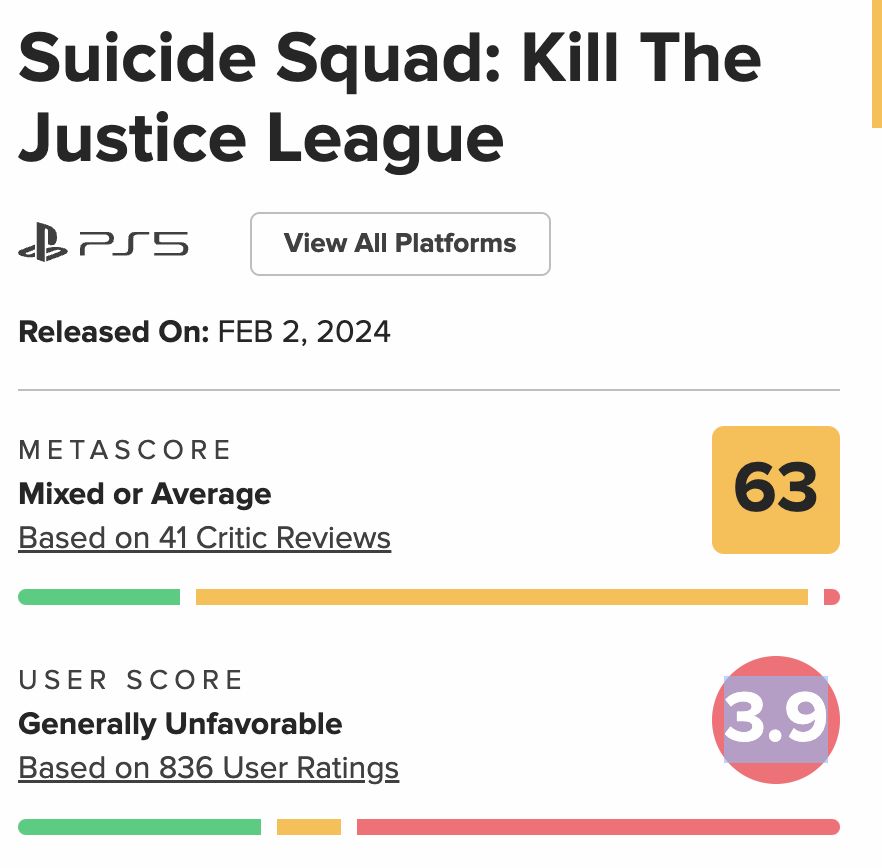Click the FEB 2, 2024 release date
This screenshot has width=882, height=868.
pyautogui.click(x=304, y=332)
